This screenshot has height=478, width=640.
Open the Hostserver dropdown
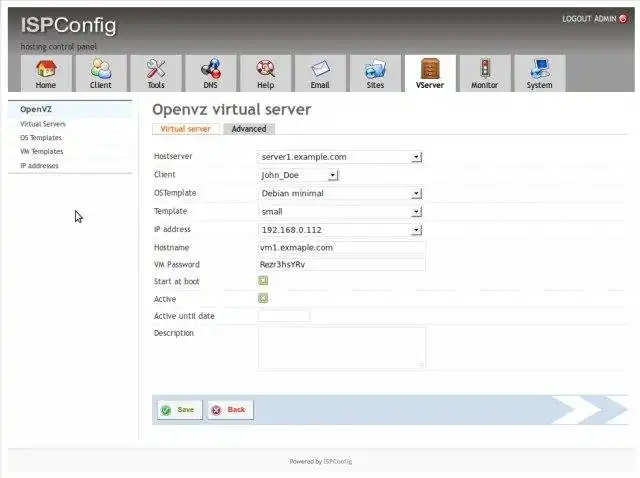coord(340,157)
